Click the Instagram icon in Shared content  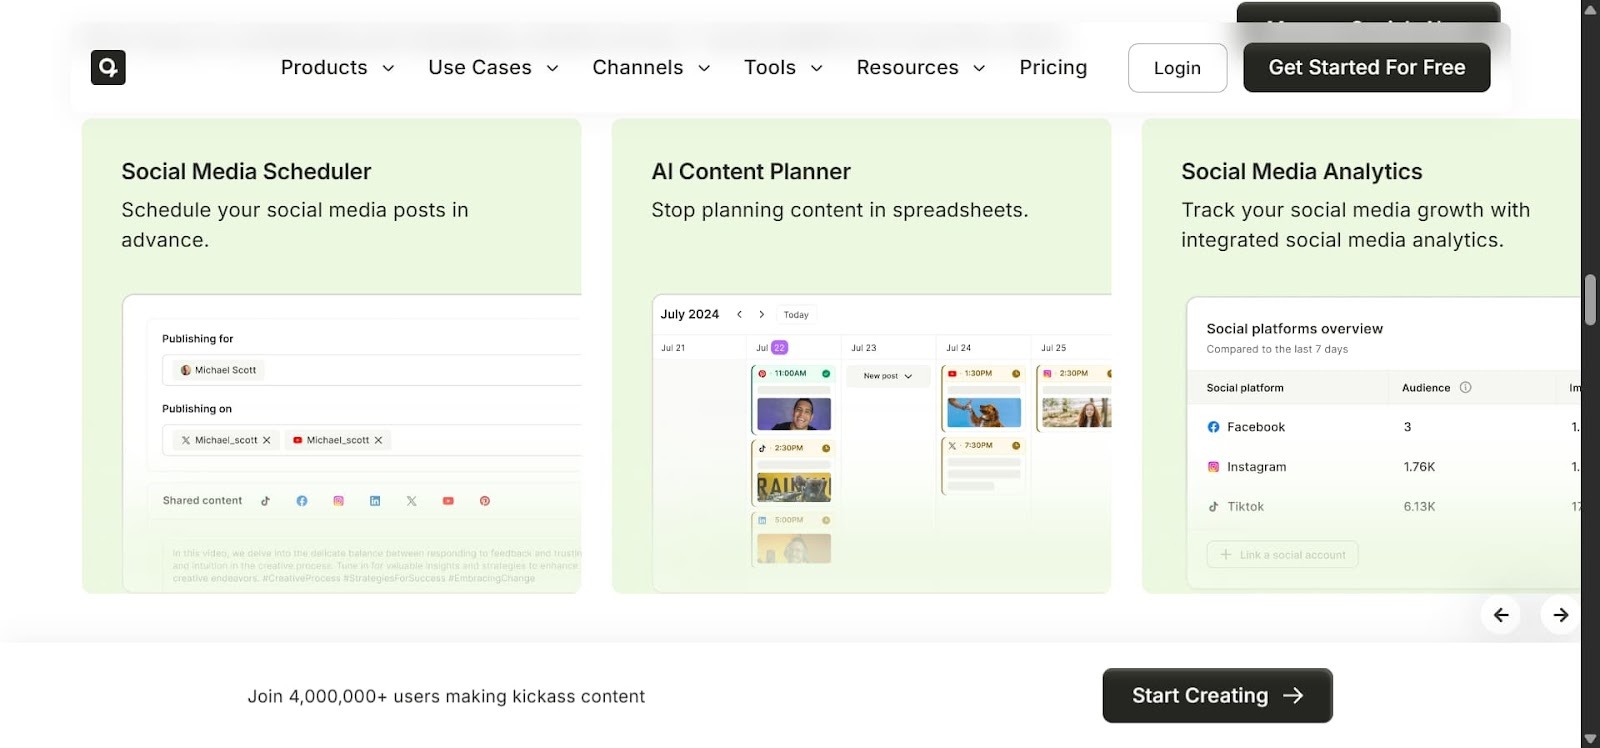[339, 501]
